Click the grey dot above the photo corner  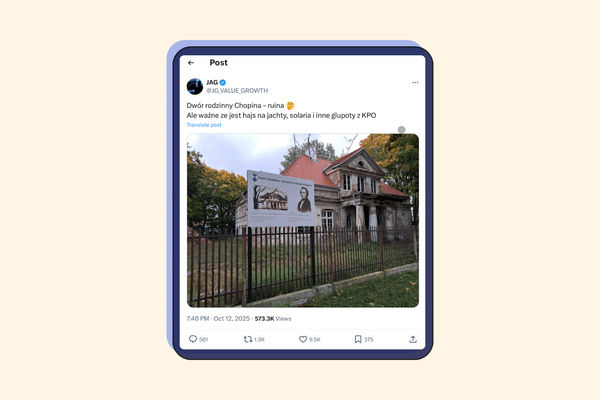coord(401,130)
